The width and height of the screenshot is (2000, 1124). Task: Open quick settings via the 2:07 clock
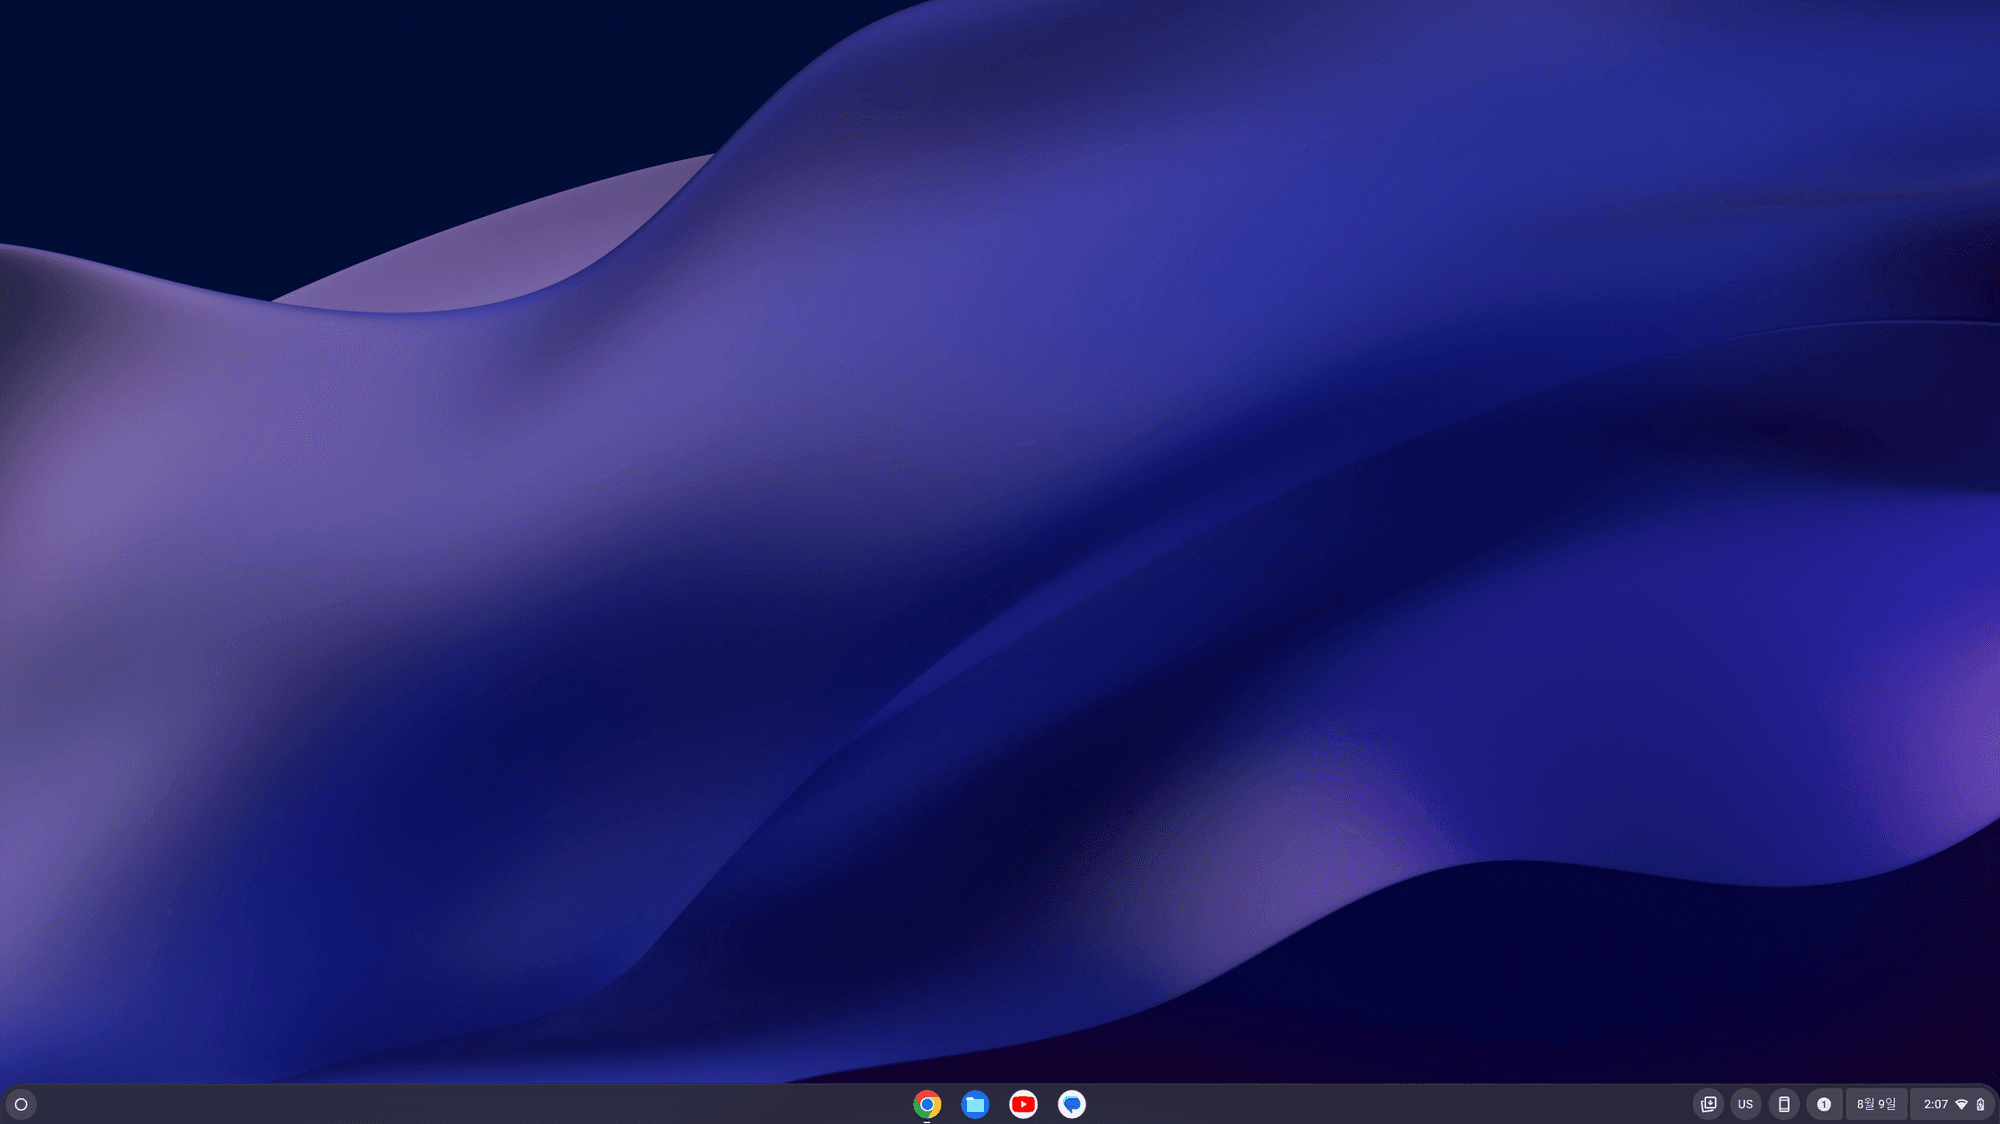point(1936,1104)
